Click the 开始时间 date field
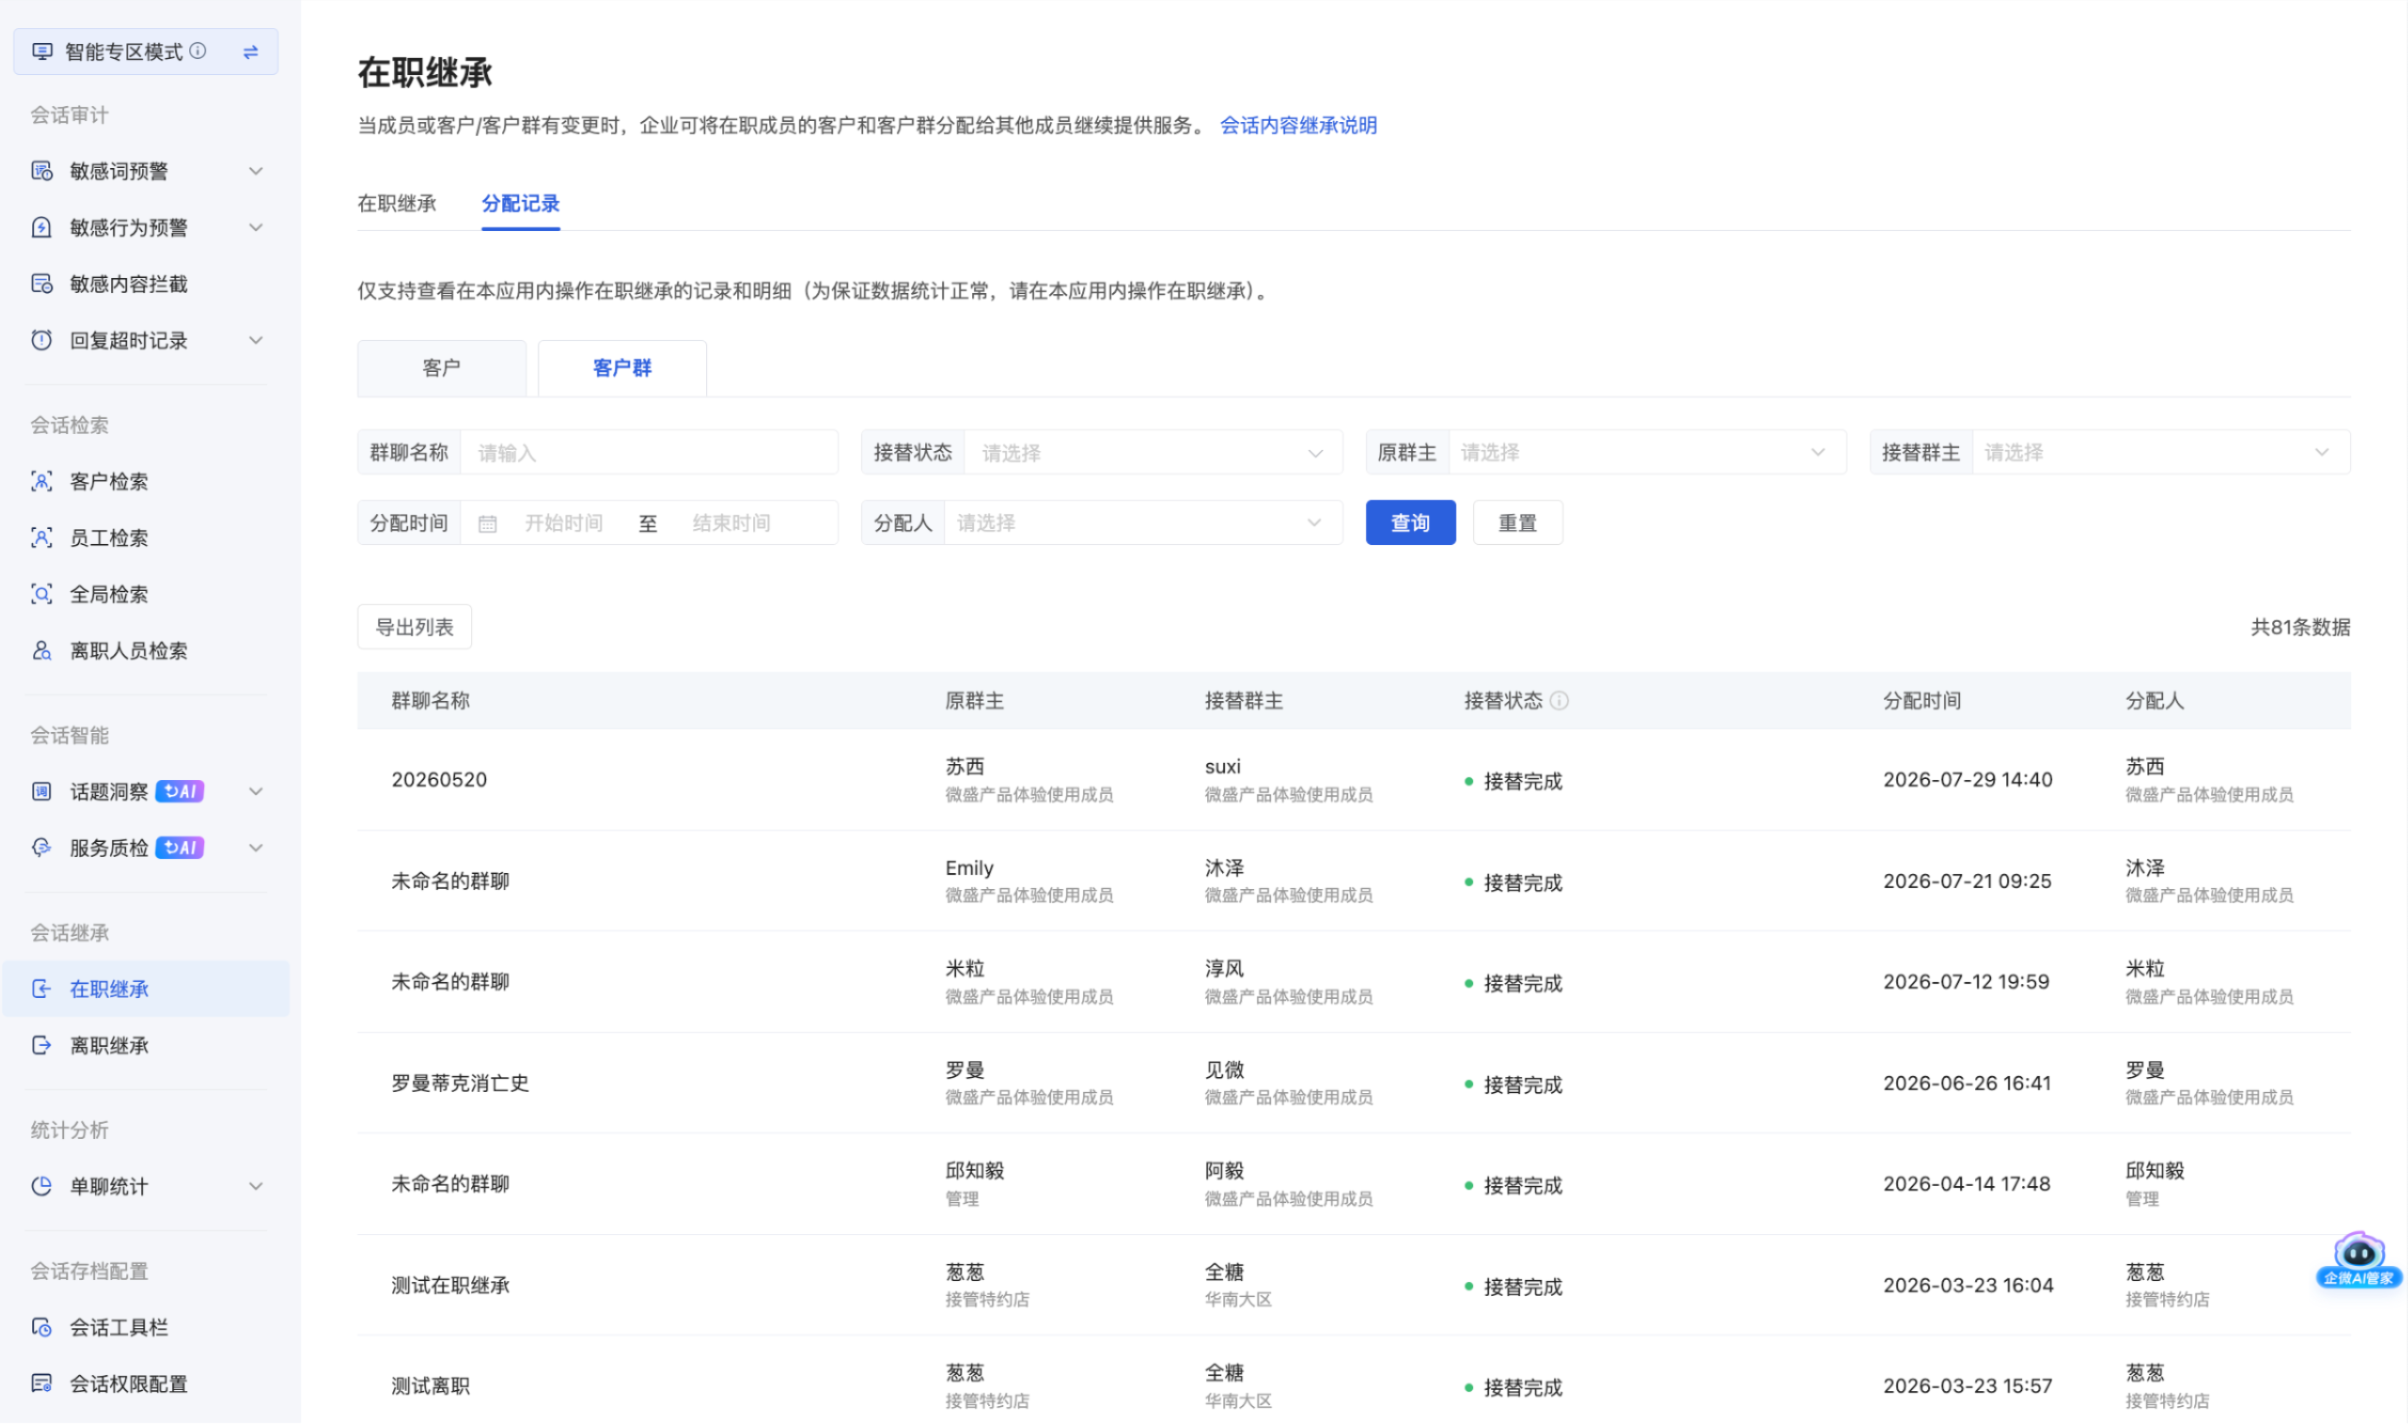The height and width of the screenshot is (1426, 2408). [564, 523]
